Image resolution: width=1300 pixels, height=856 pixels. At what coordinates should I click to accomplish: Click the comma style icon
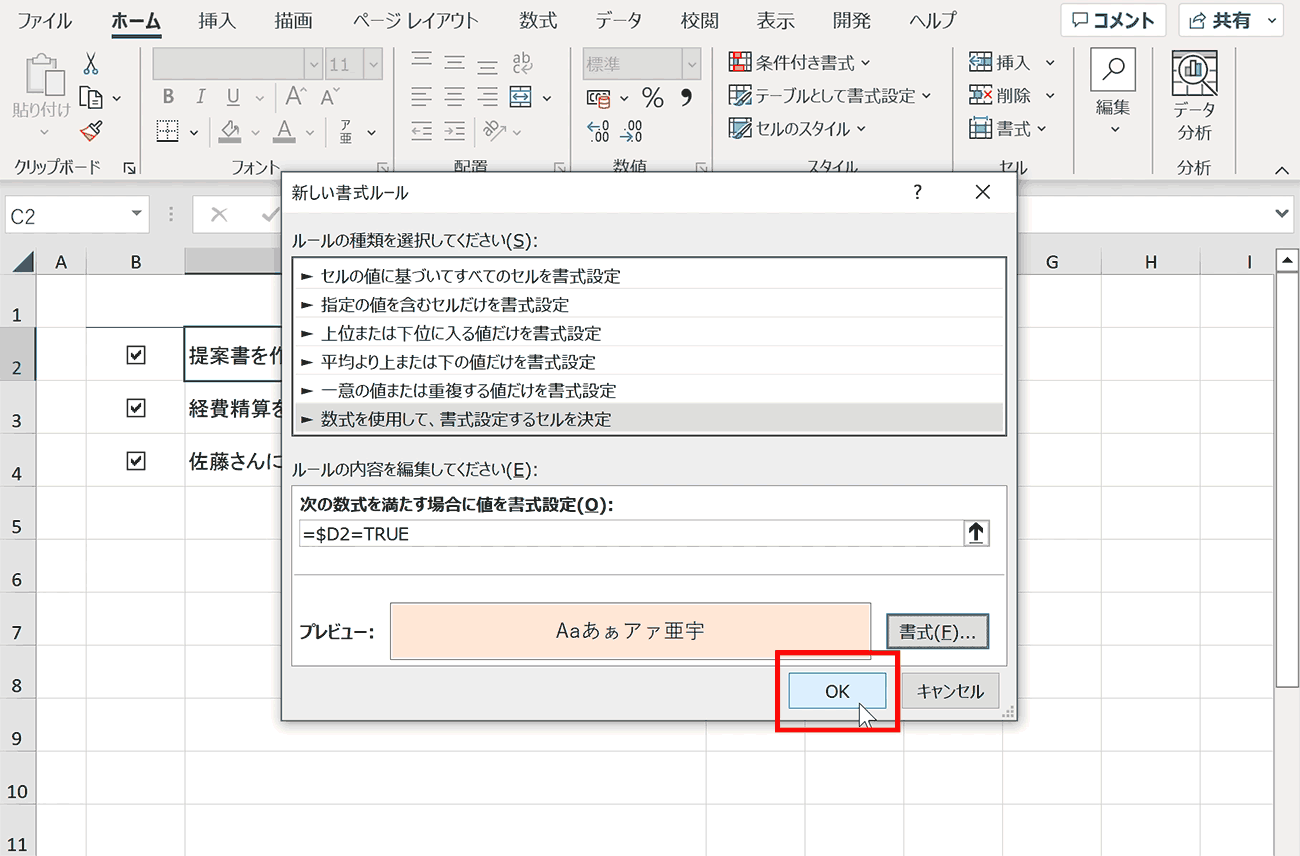[x=687, y=98]
